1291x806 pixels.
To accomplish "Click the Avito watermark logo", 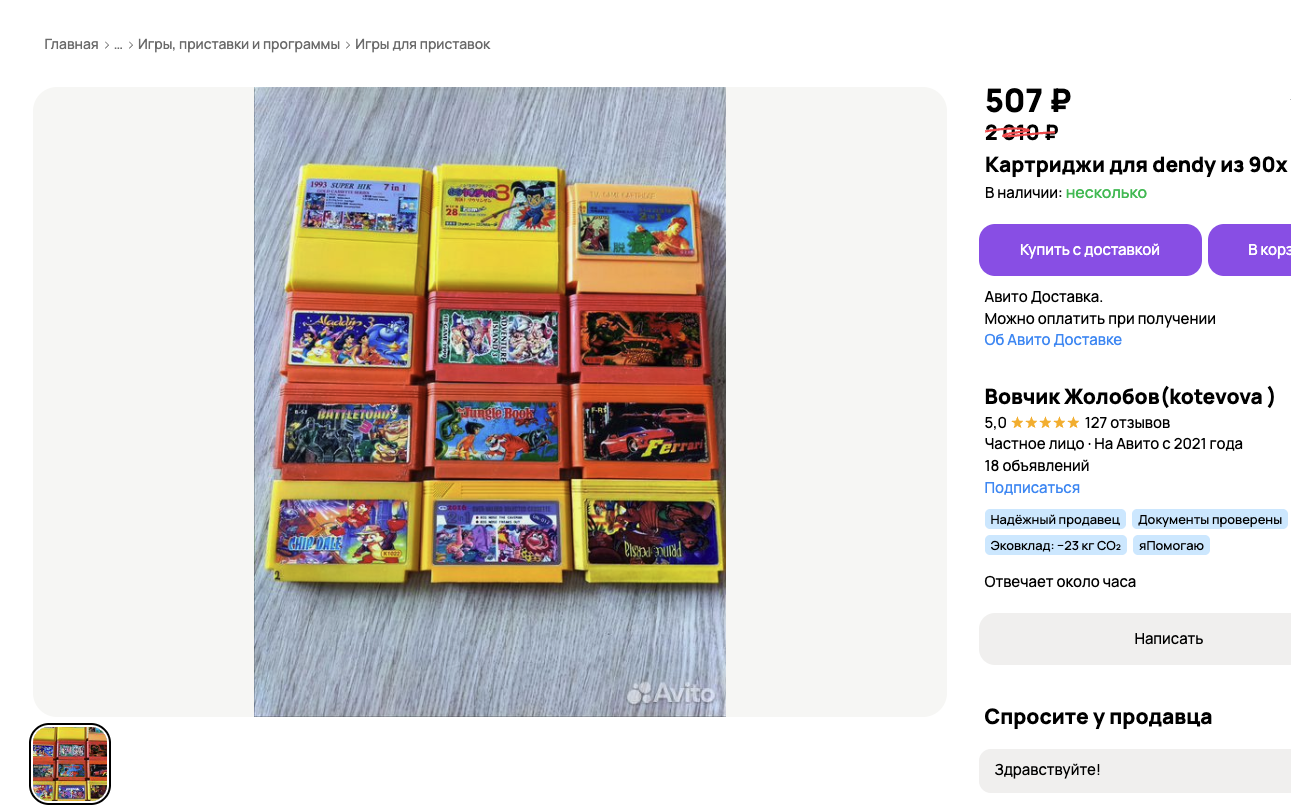I will point(671,693).
